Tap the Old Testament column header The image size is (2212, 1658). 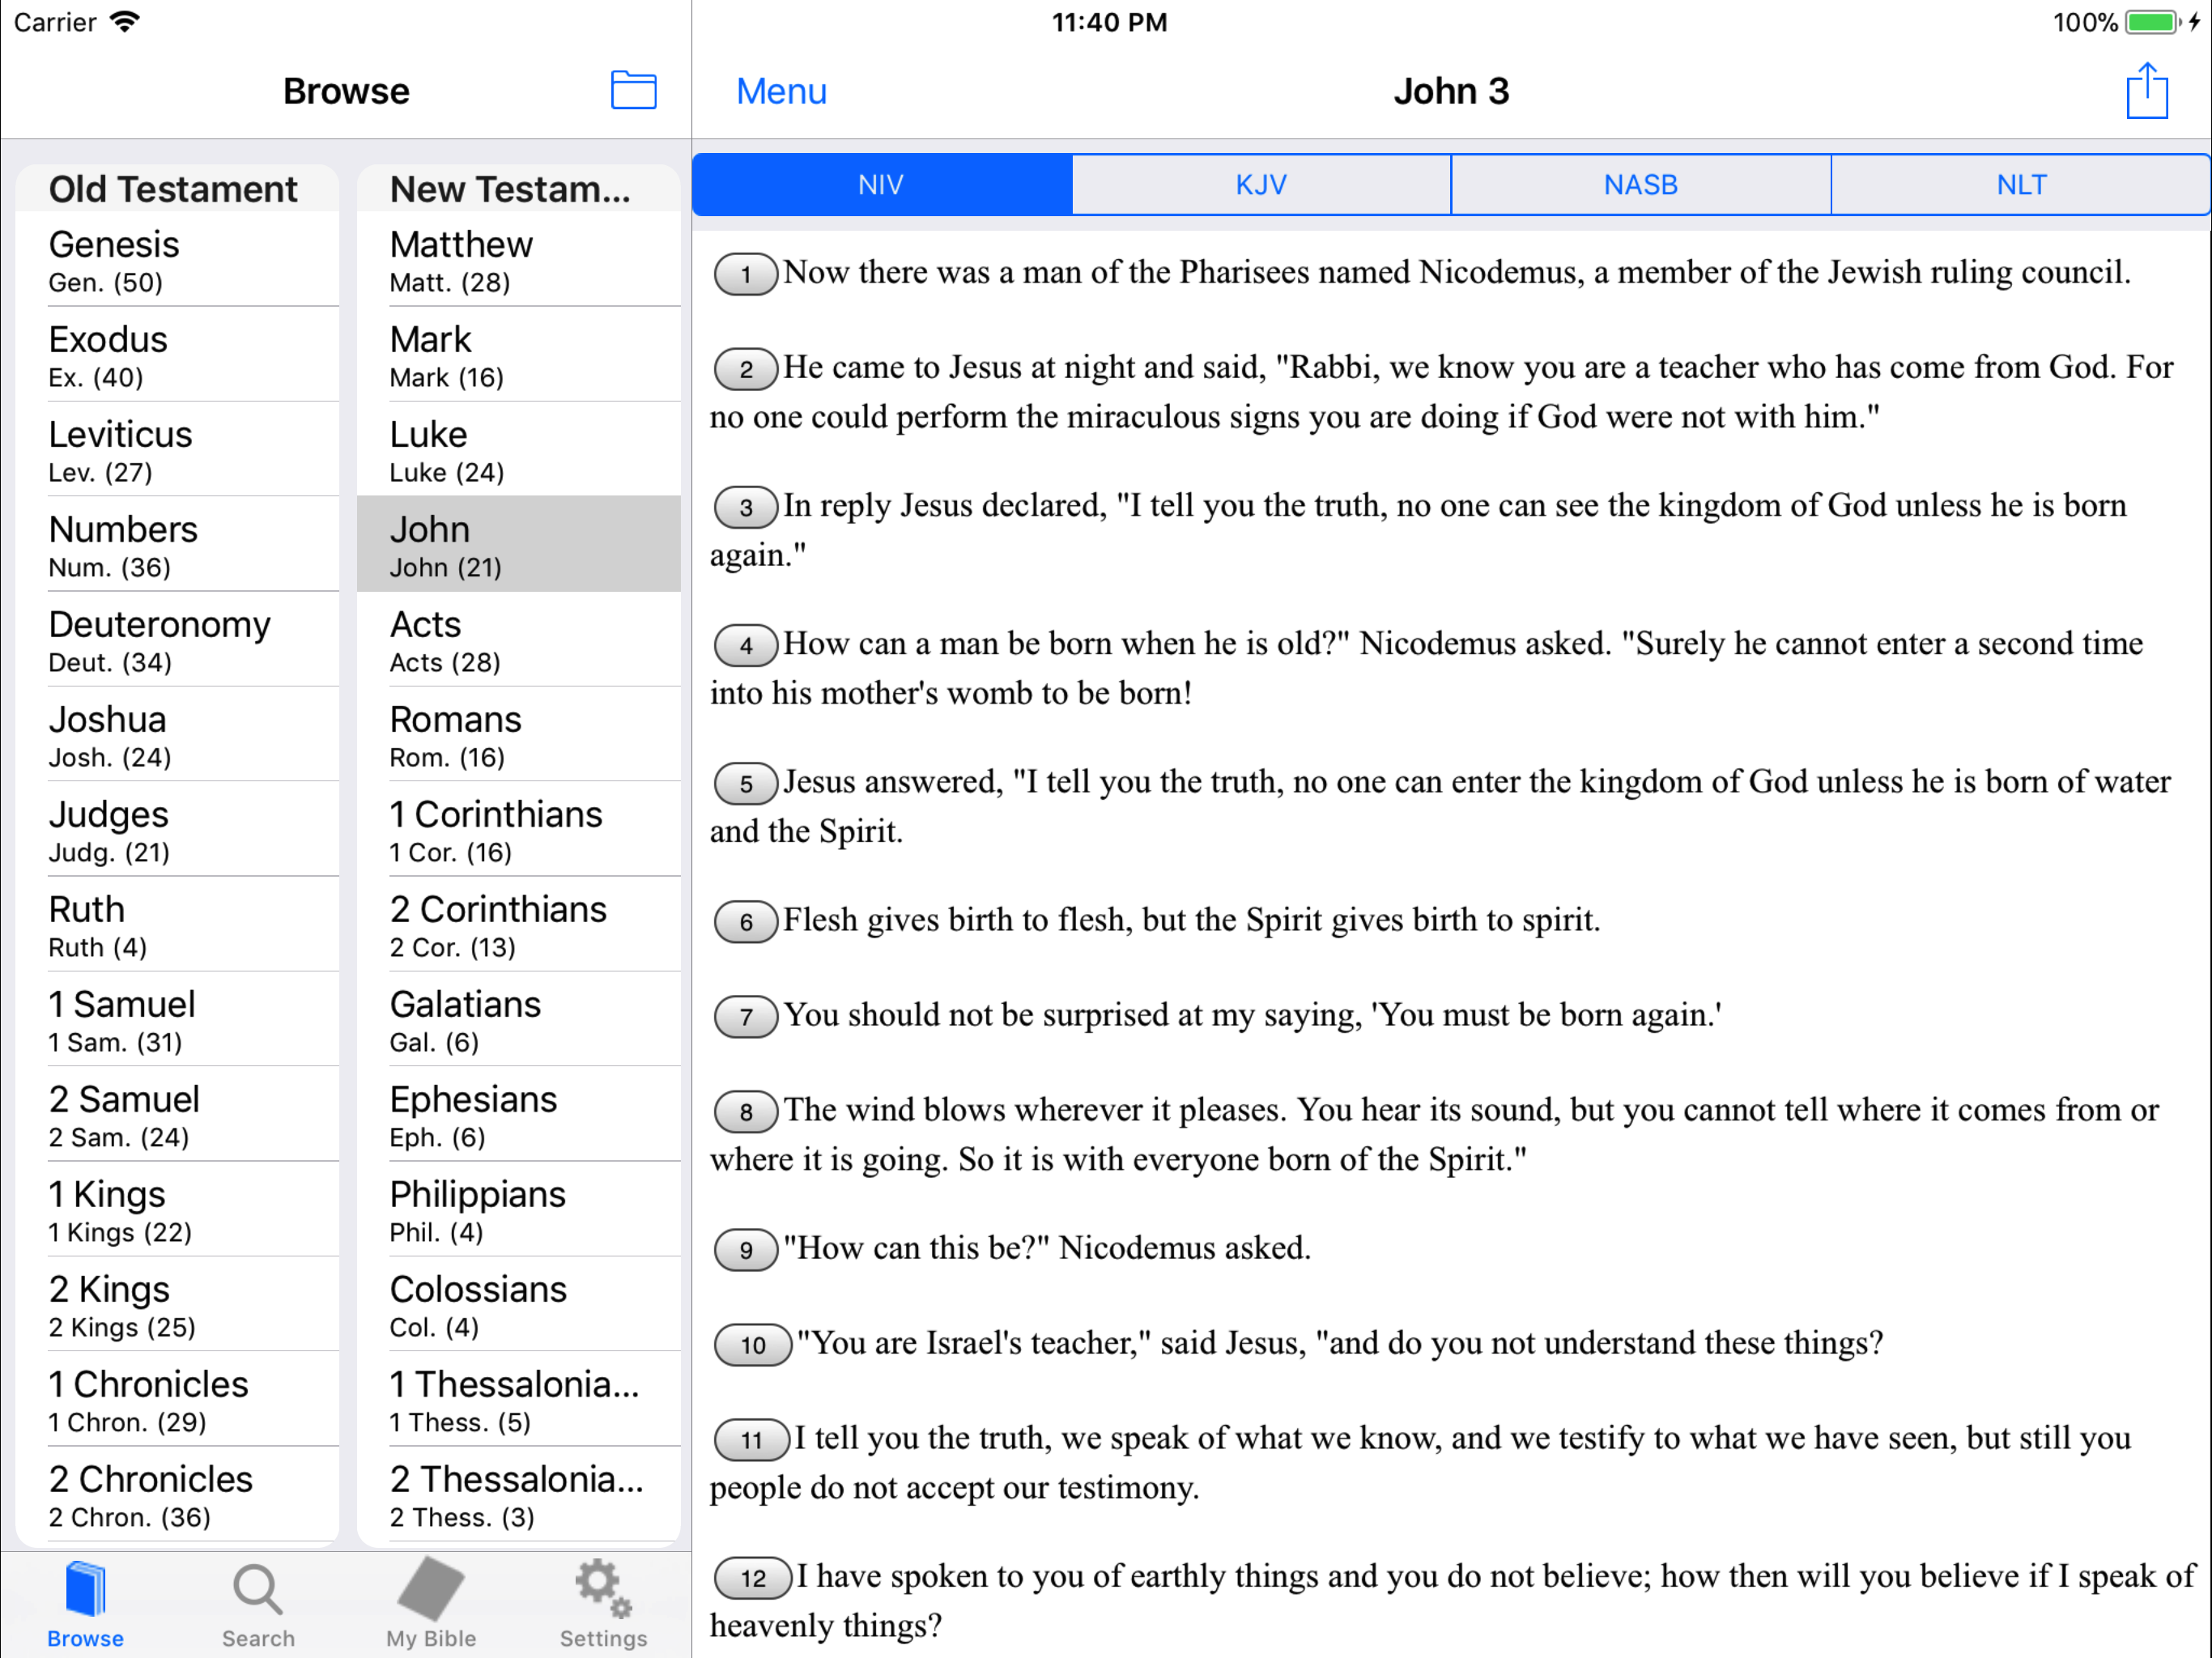178,189
